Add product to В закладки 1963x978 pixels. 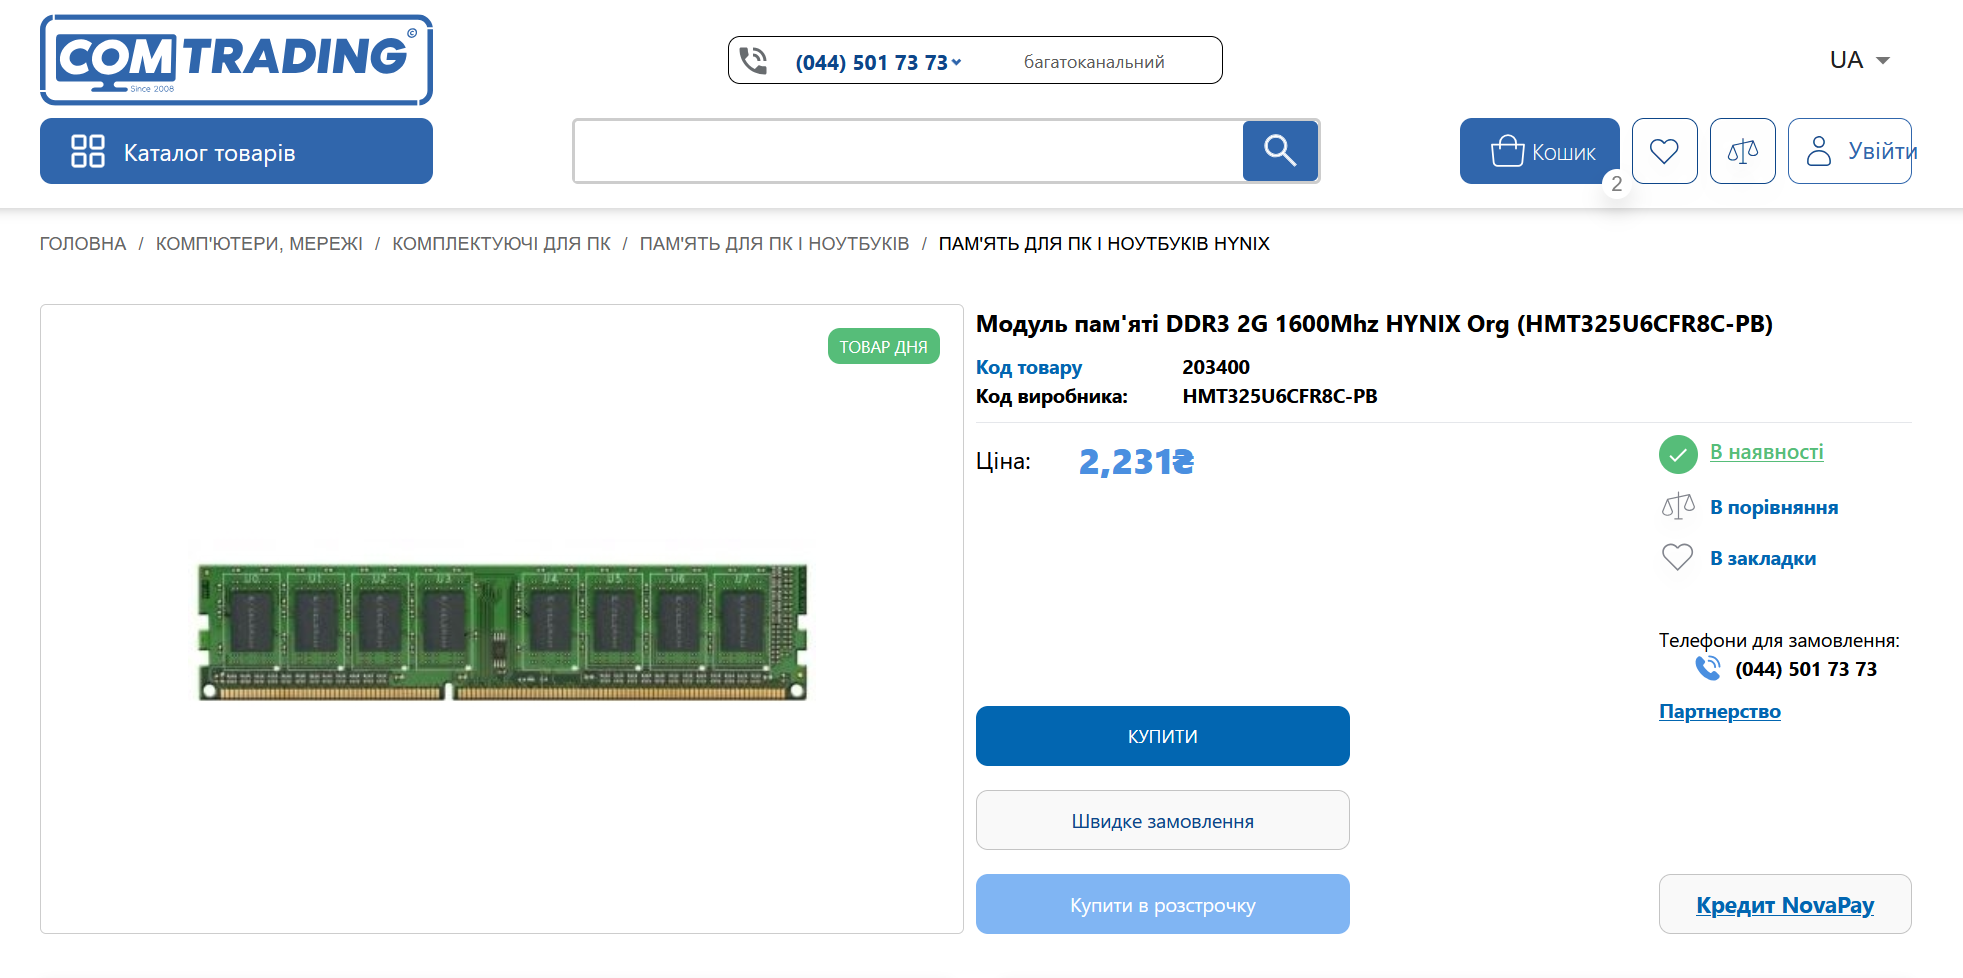1762,558
